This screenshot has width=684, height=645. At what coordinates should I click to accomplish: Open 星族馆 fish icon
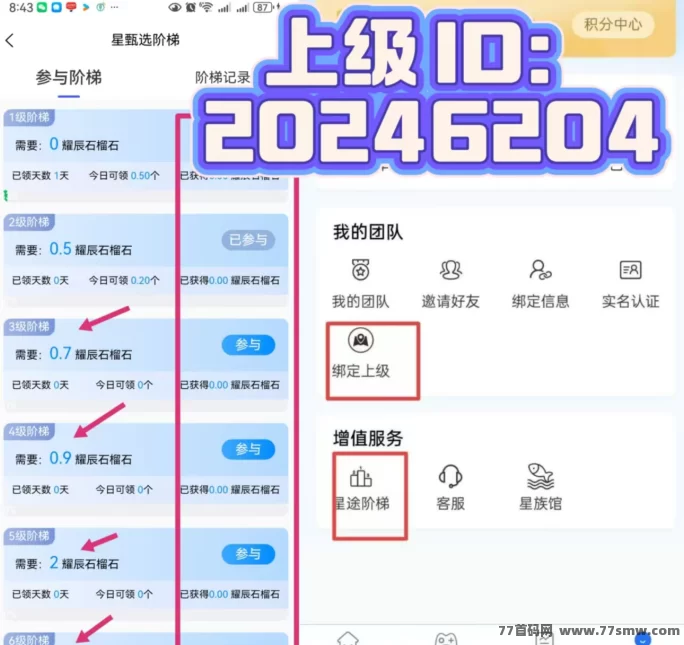[540, 476]
